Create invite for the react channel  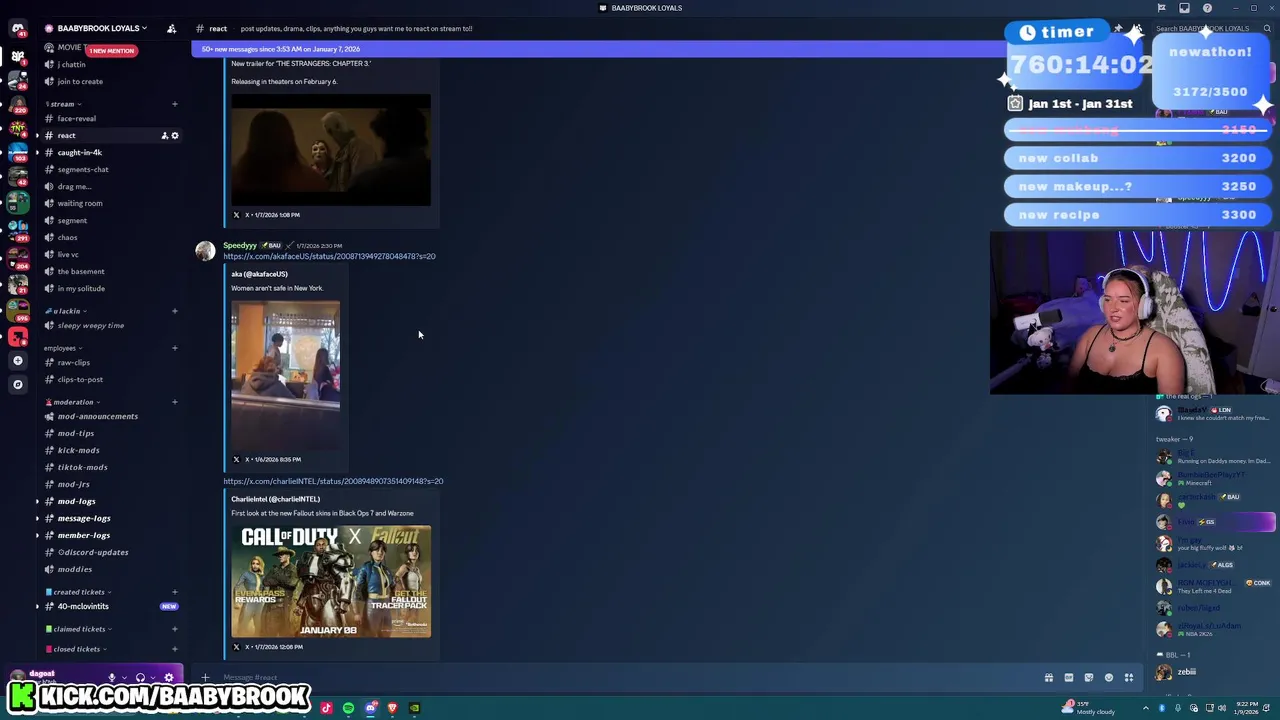[164, 136]
